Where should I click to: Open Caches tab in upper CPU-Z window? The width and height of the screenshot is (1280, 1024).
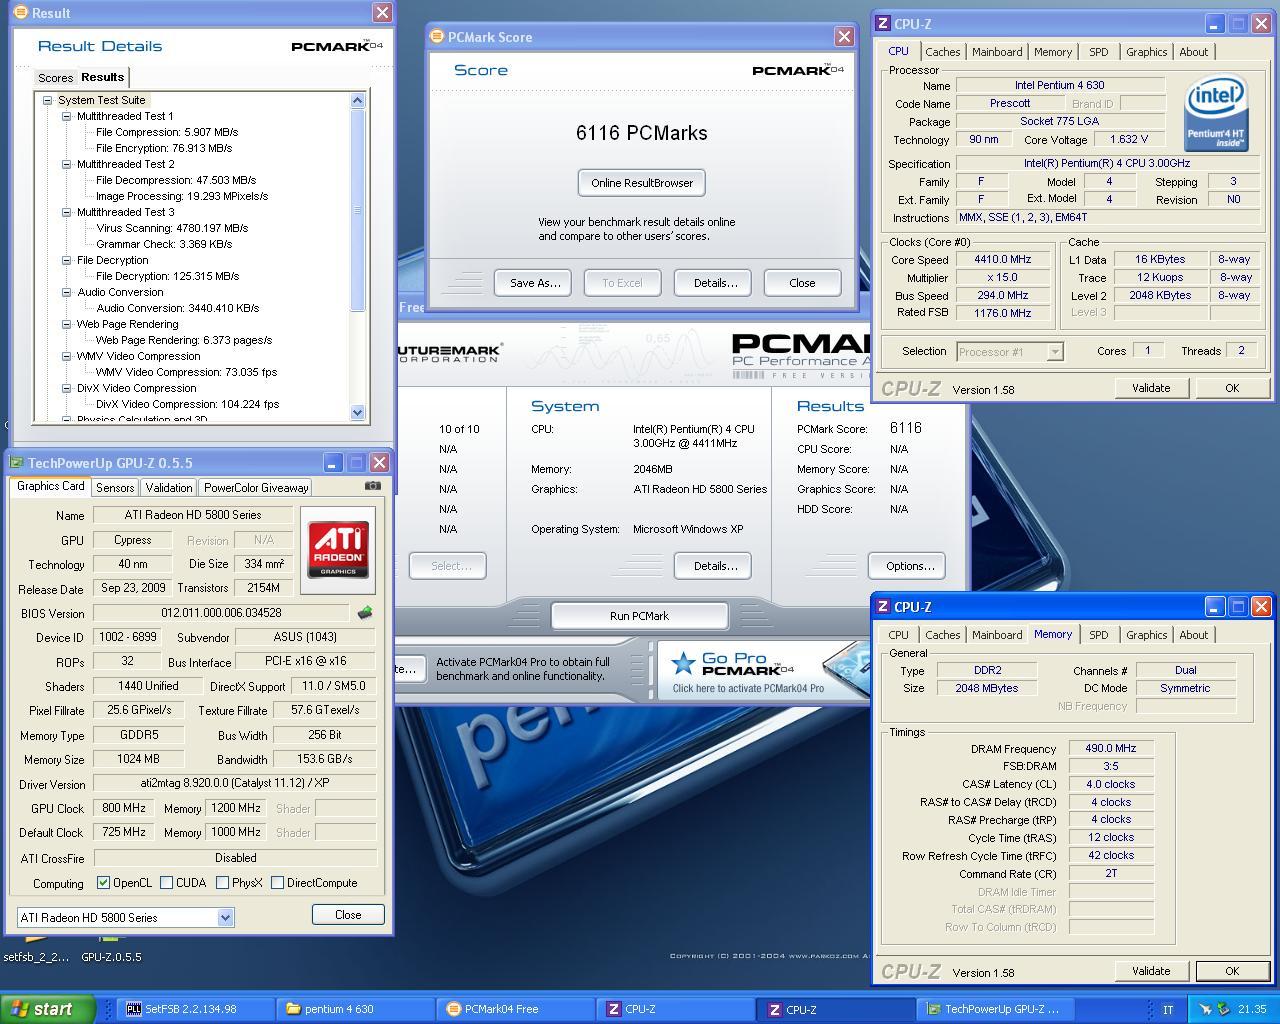(x=942, y=52)
